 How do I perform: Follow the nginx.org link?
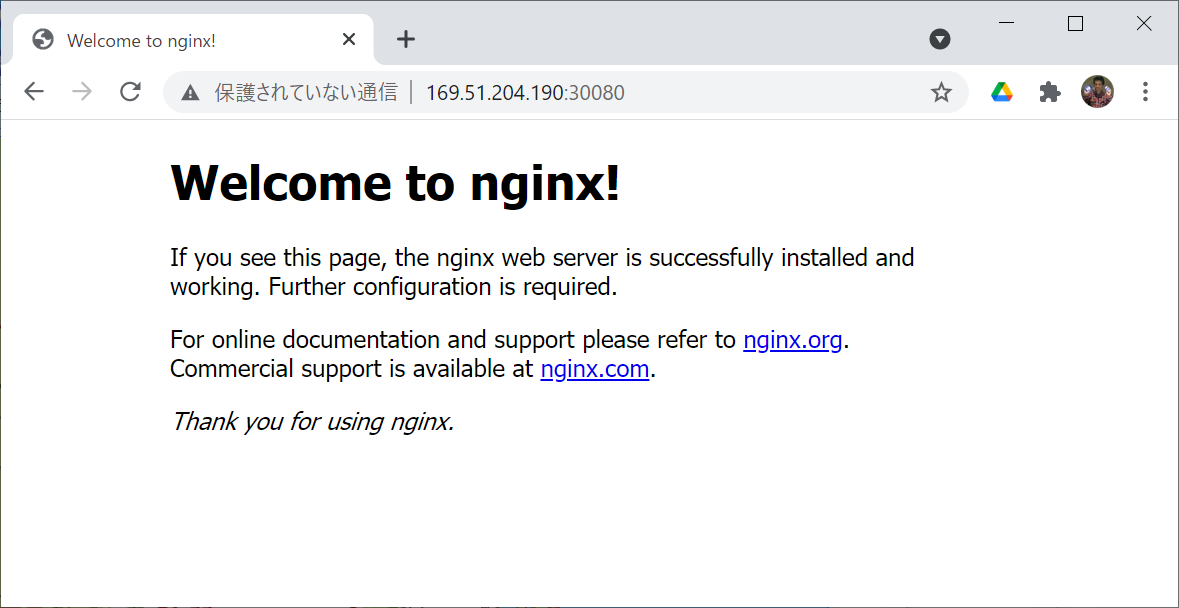[x=792, y=340]
